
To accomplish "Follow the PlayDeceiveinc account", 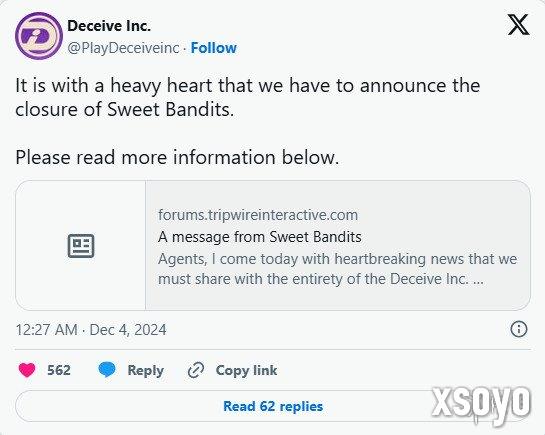I will pos(214,48).
